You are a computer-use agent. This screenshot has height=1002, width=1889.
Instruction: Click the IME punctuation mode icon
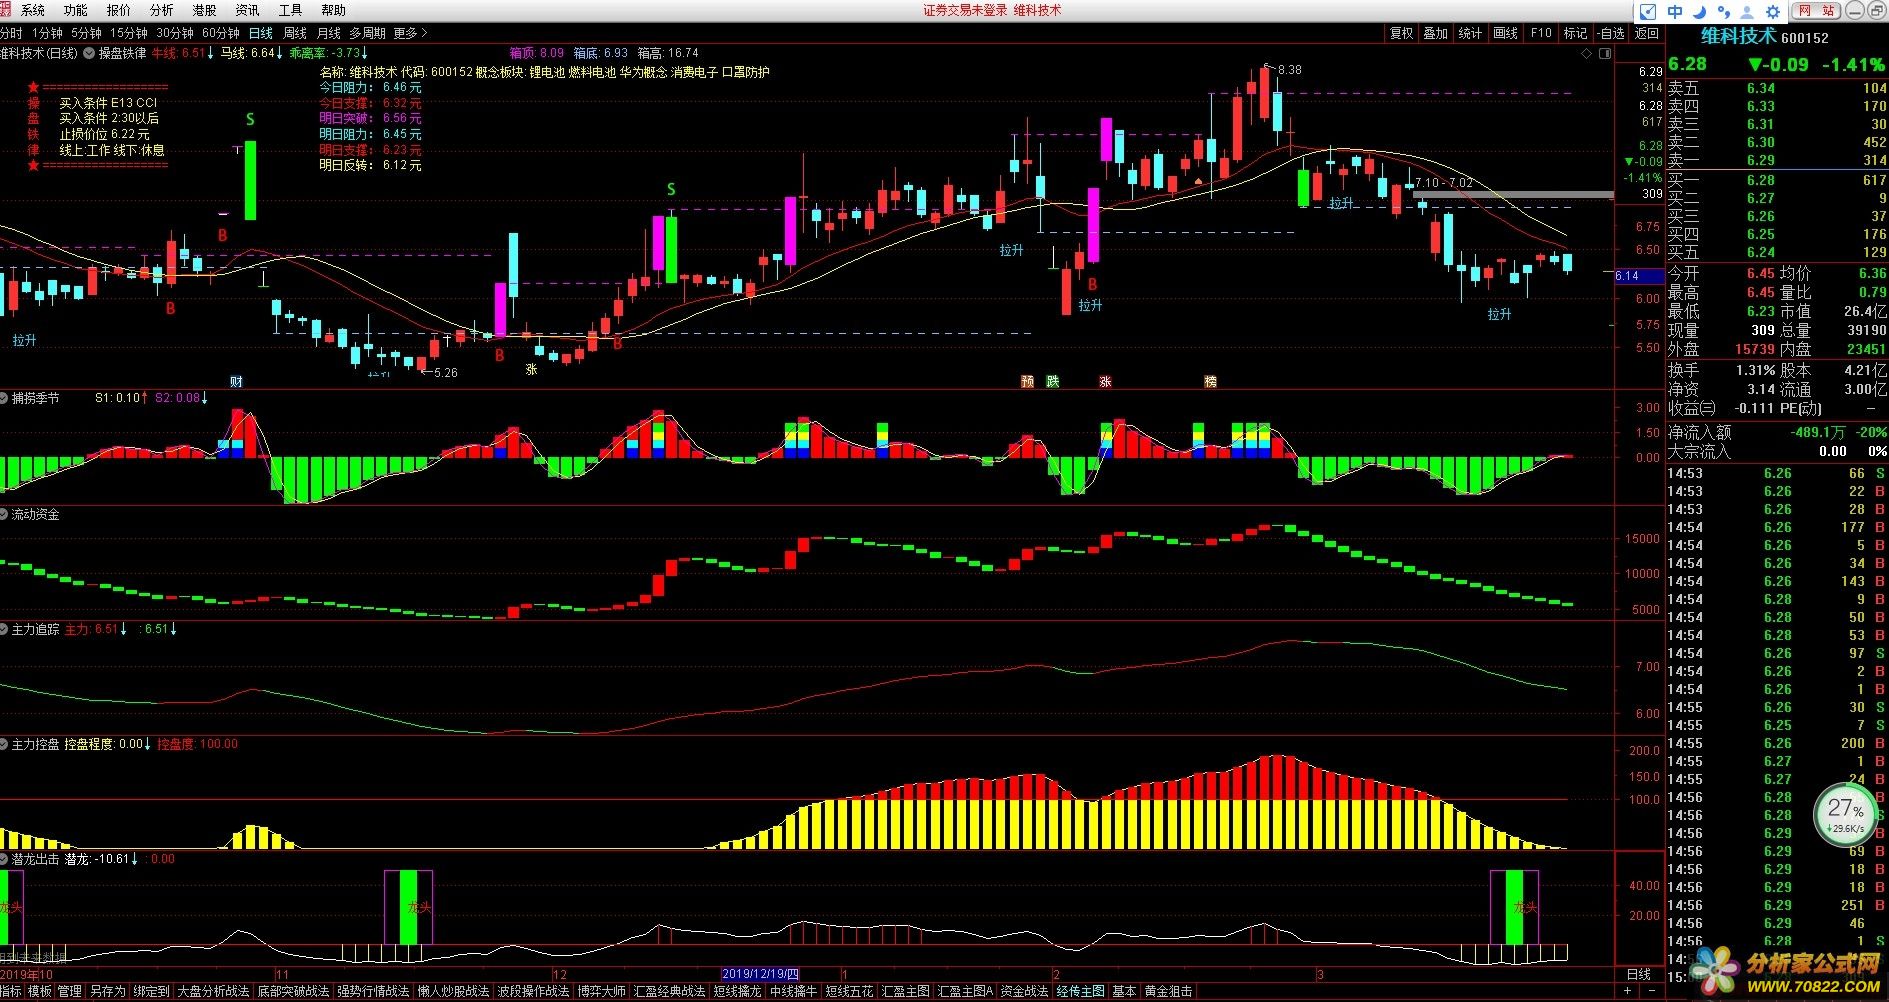coord(1723,12)
